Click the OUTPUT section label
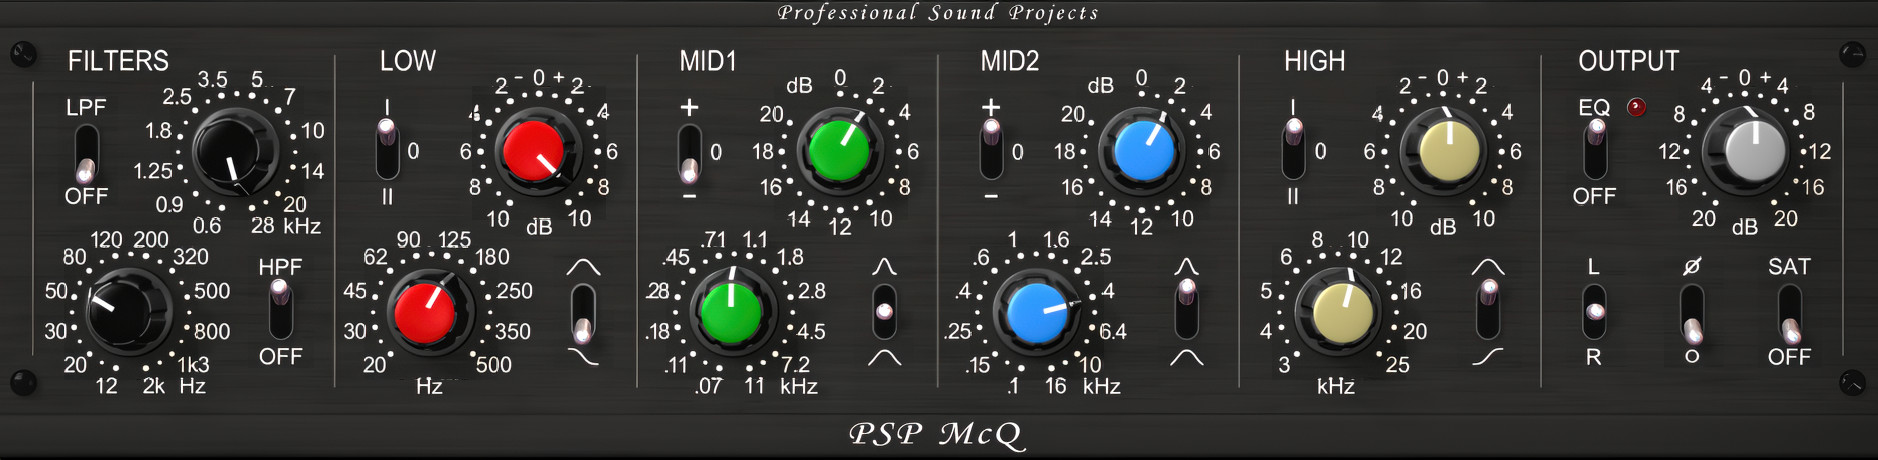1878x460 pixels. click(1628, 61)
